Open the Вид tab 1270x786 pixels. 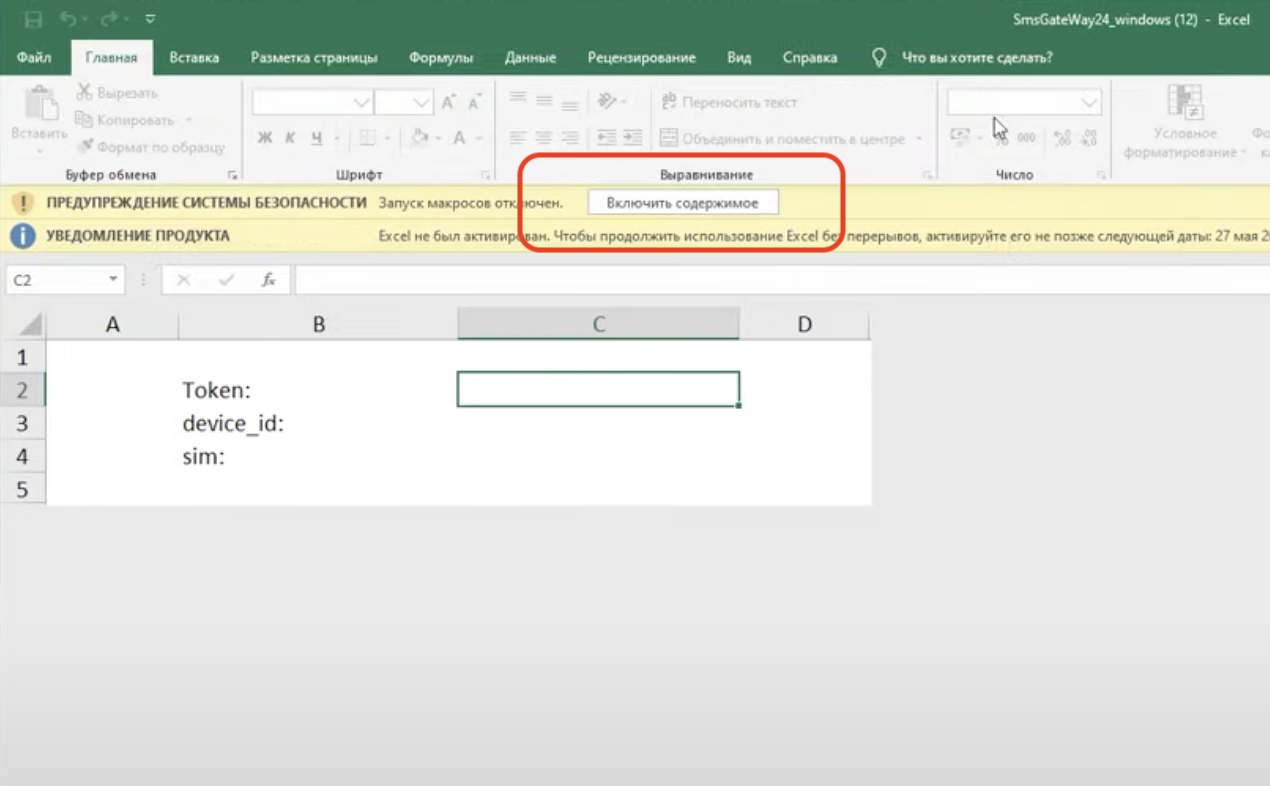pos(739,58)
